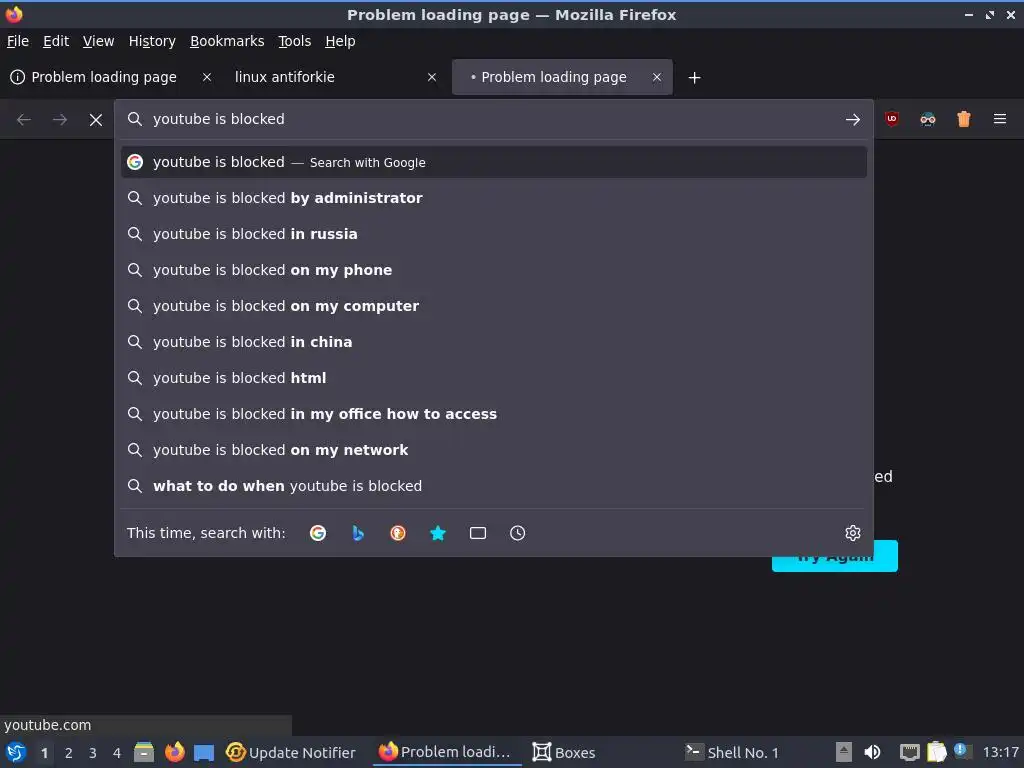Choose 'youtube is blocked in my office how to access'
Screen dimensions: 1024x768
click(x=494, y=413)
